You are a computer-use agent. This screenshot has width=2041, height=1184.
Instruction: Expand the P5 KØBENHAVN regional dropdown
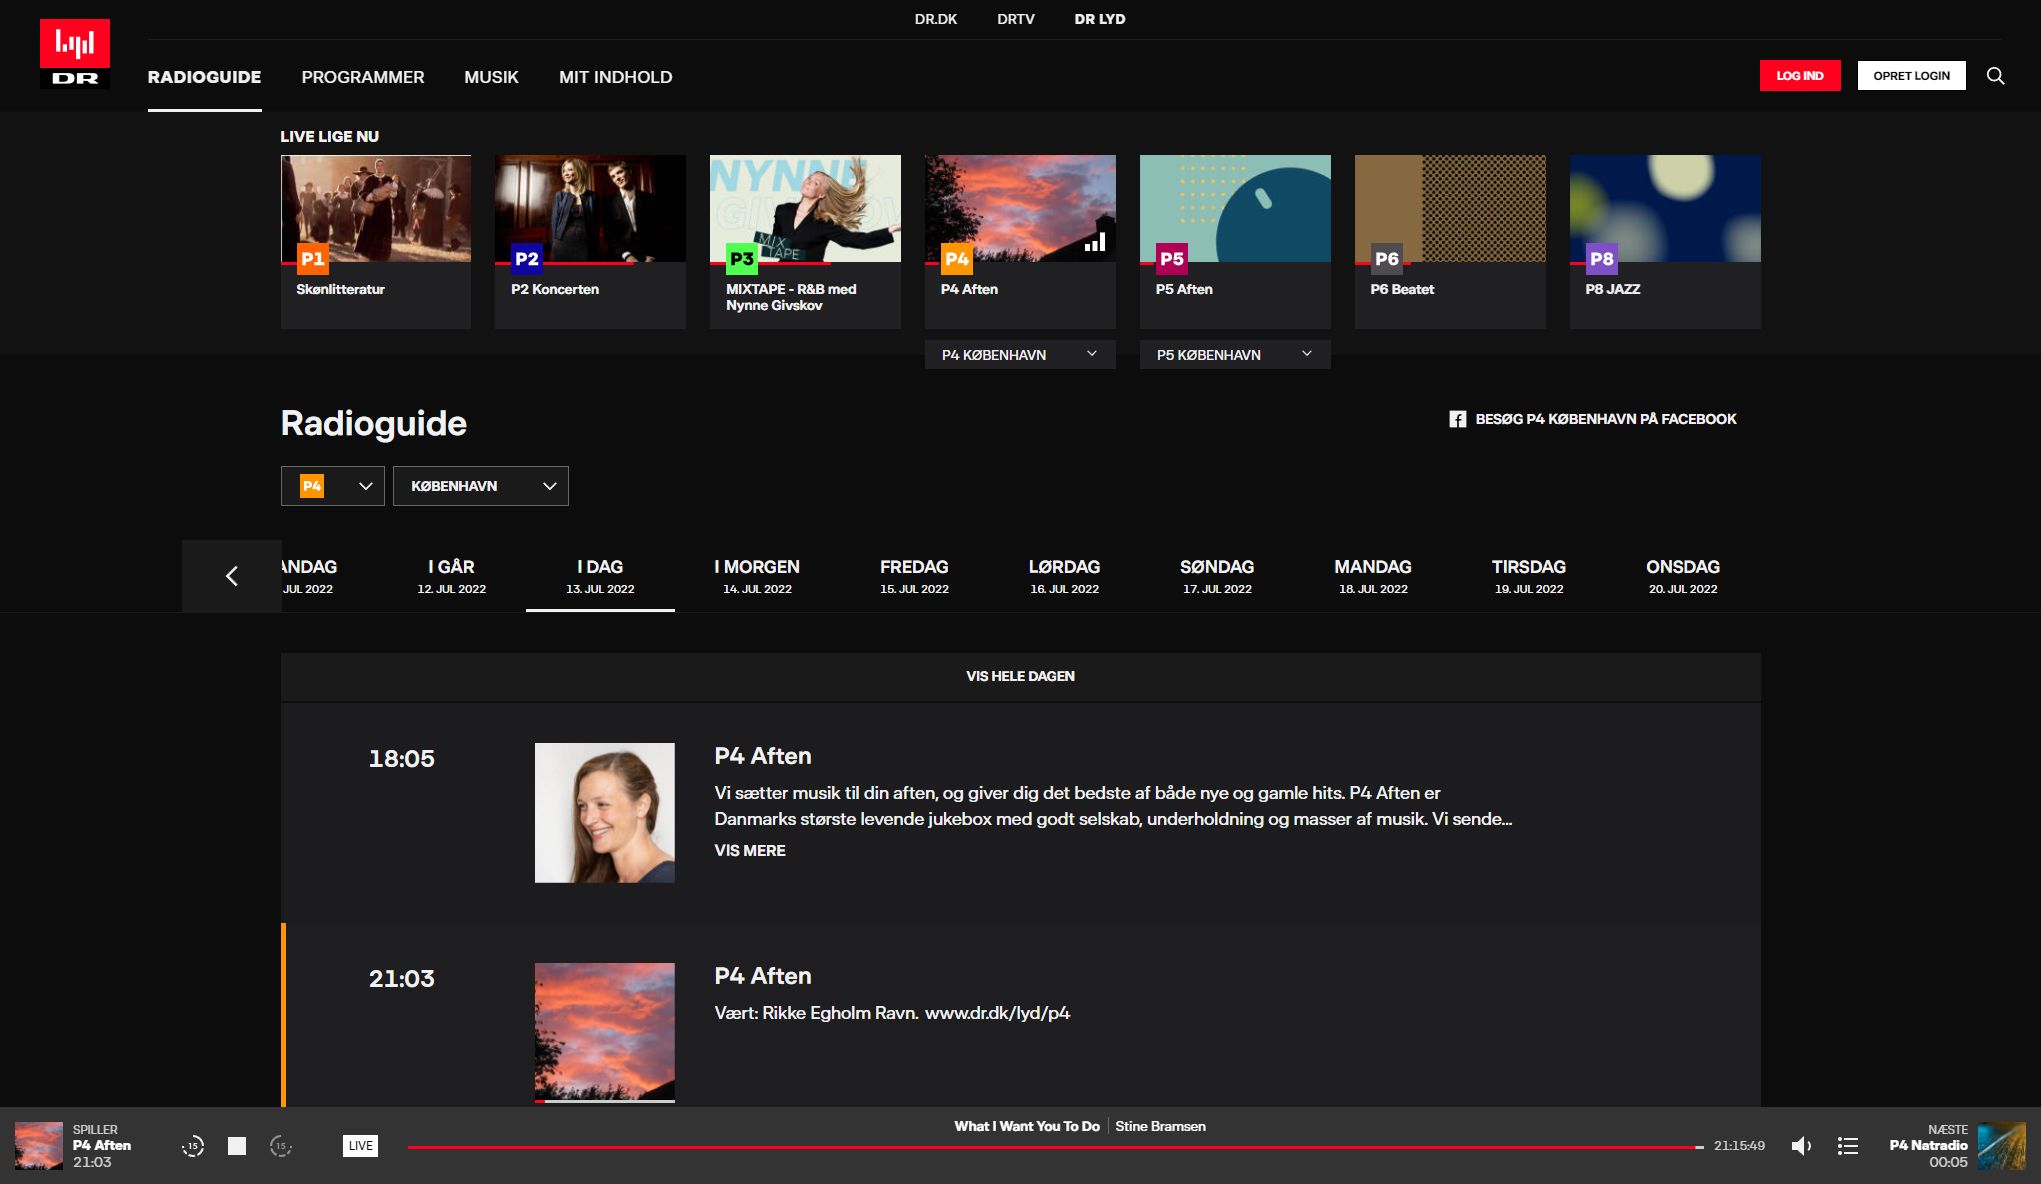(1235, 355)
